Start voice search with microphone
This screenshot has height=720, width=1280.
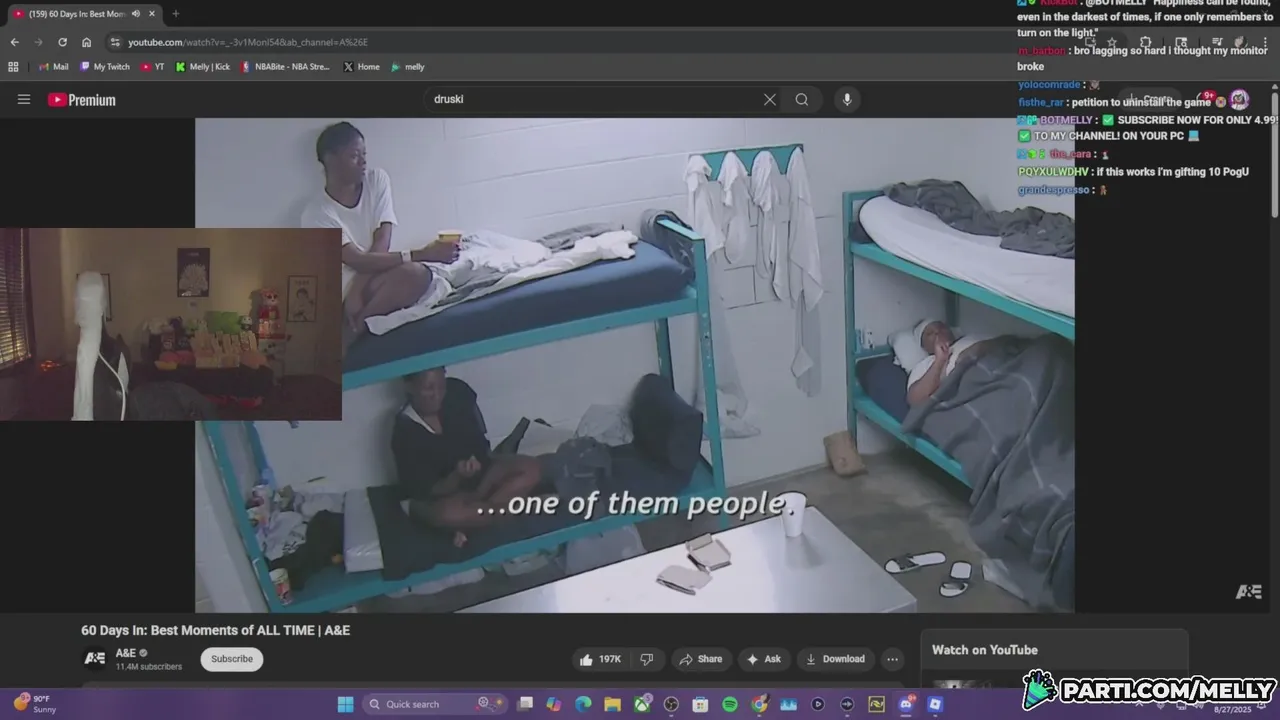(847, 99)
